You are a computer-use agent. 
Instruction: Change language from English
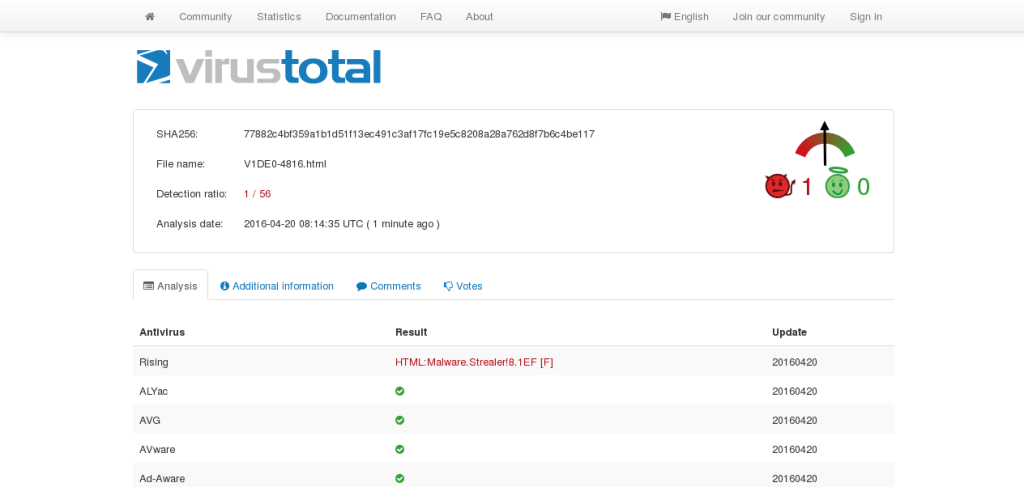click(684, 17)
